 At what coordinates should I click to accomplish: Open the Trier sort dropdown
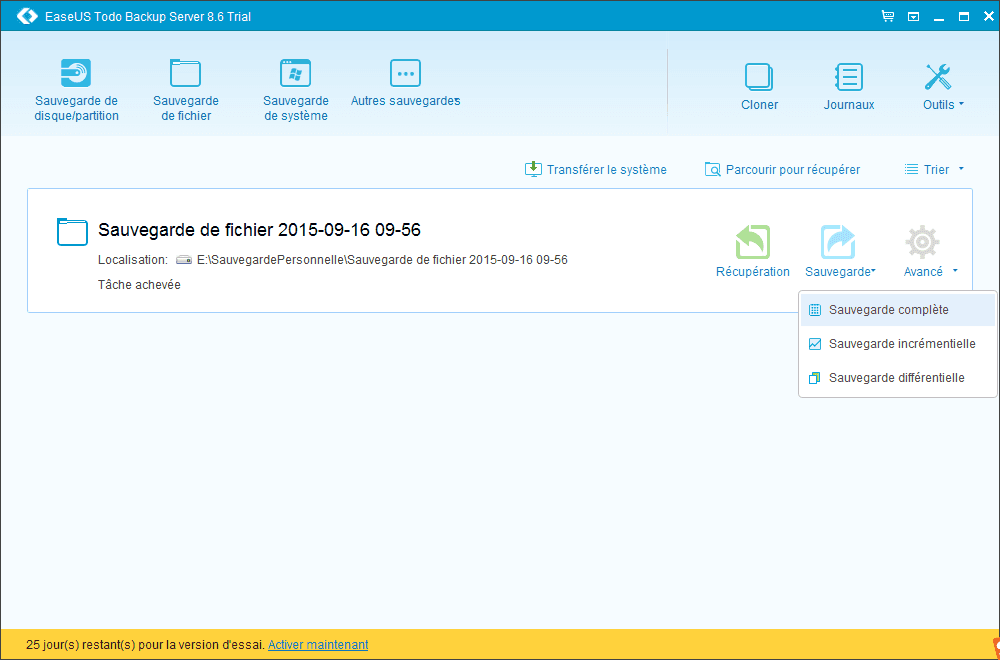pos(934,170)
